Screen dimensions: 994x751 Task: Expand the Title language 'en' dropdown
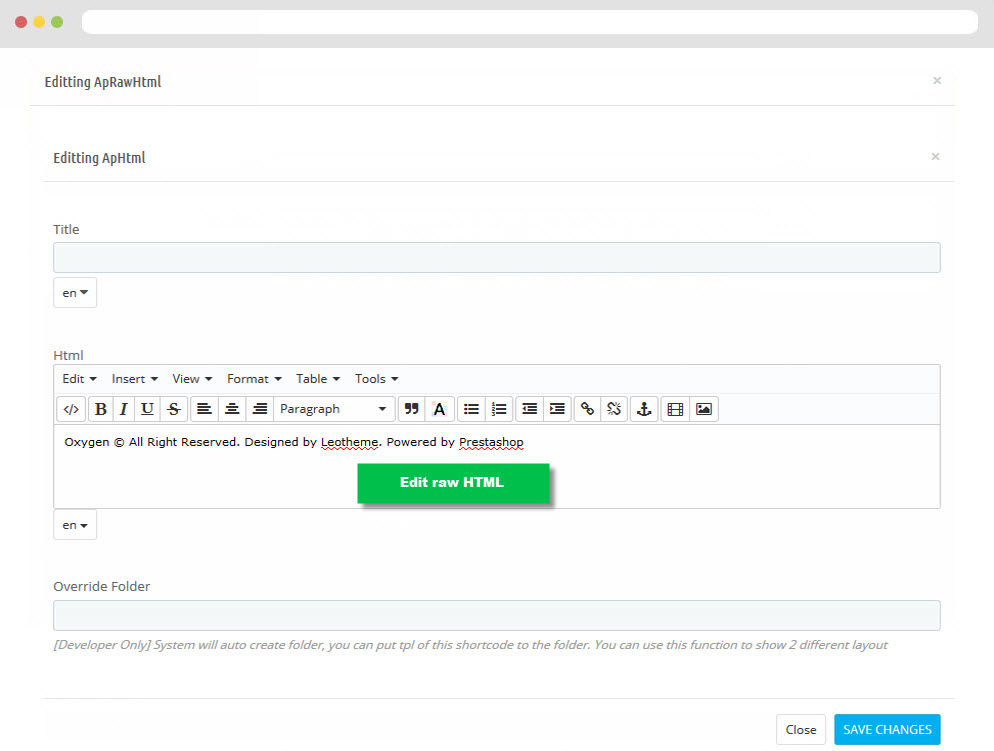click(x=75, y=293)
